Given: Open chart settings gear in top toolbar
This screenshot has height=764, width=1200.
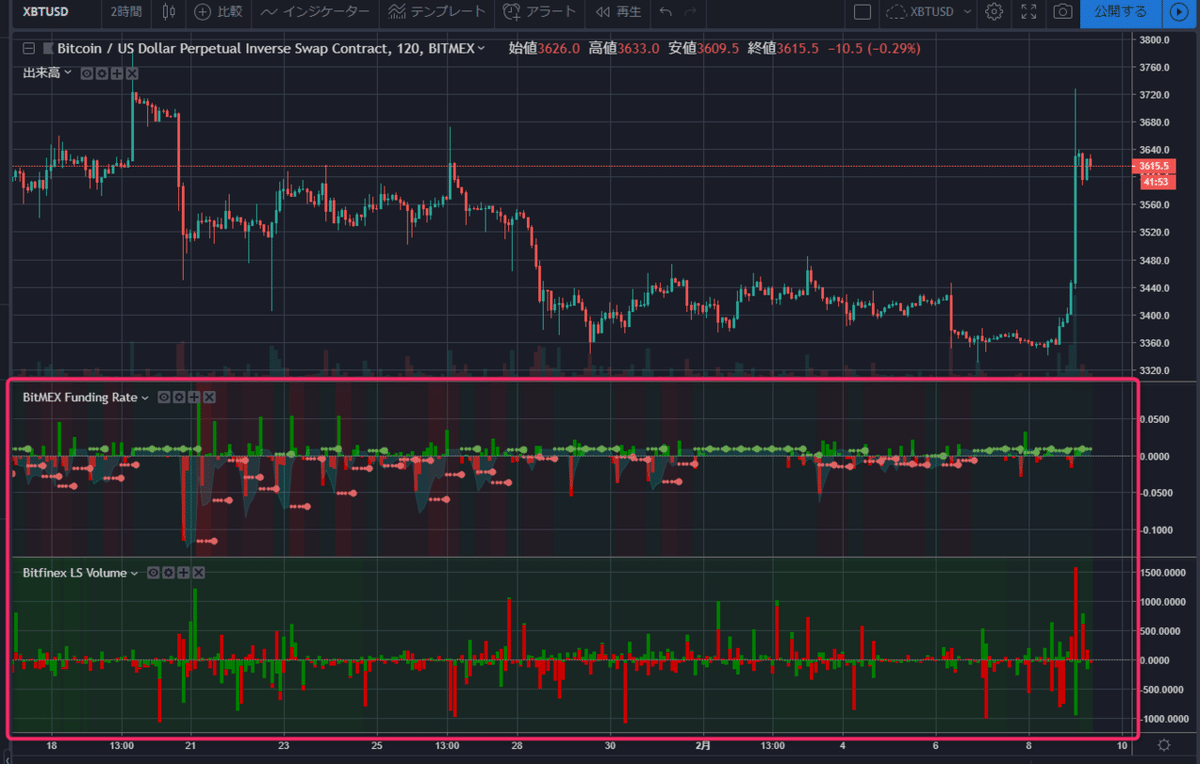Looking at the screenshot, I should point(993,12).
